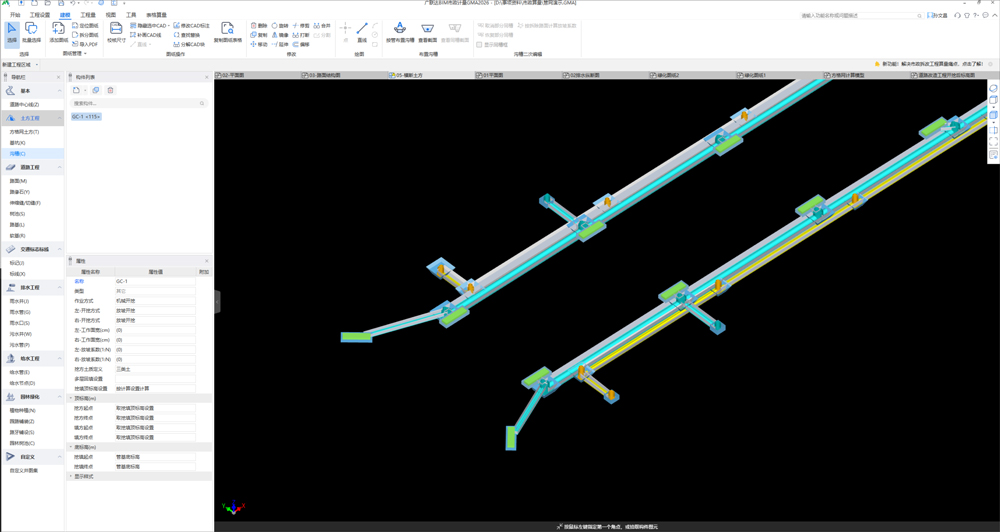The height and width of the screenshot is (532, 1000).
Task: Open the 复制图纸表格 copy drawing table tool
Action: pyautogui.click(x=228, y=33)
